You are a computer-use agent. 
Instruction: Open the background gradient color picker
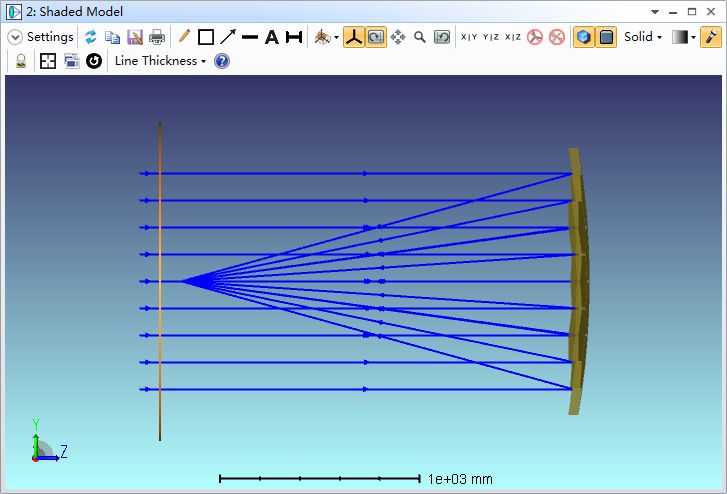tap(684, 37)
